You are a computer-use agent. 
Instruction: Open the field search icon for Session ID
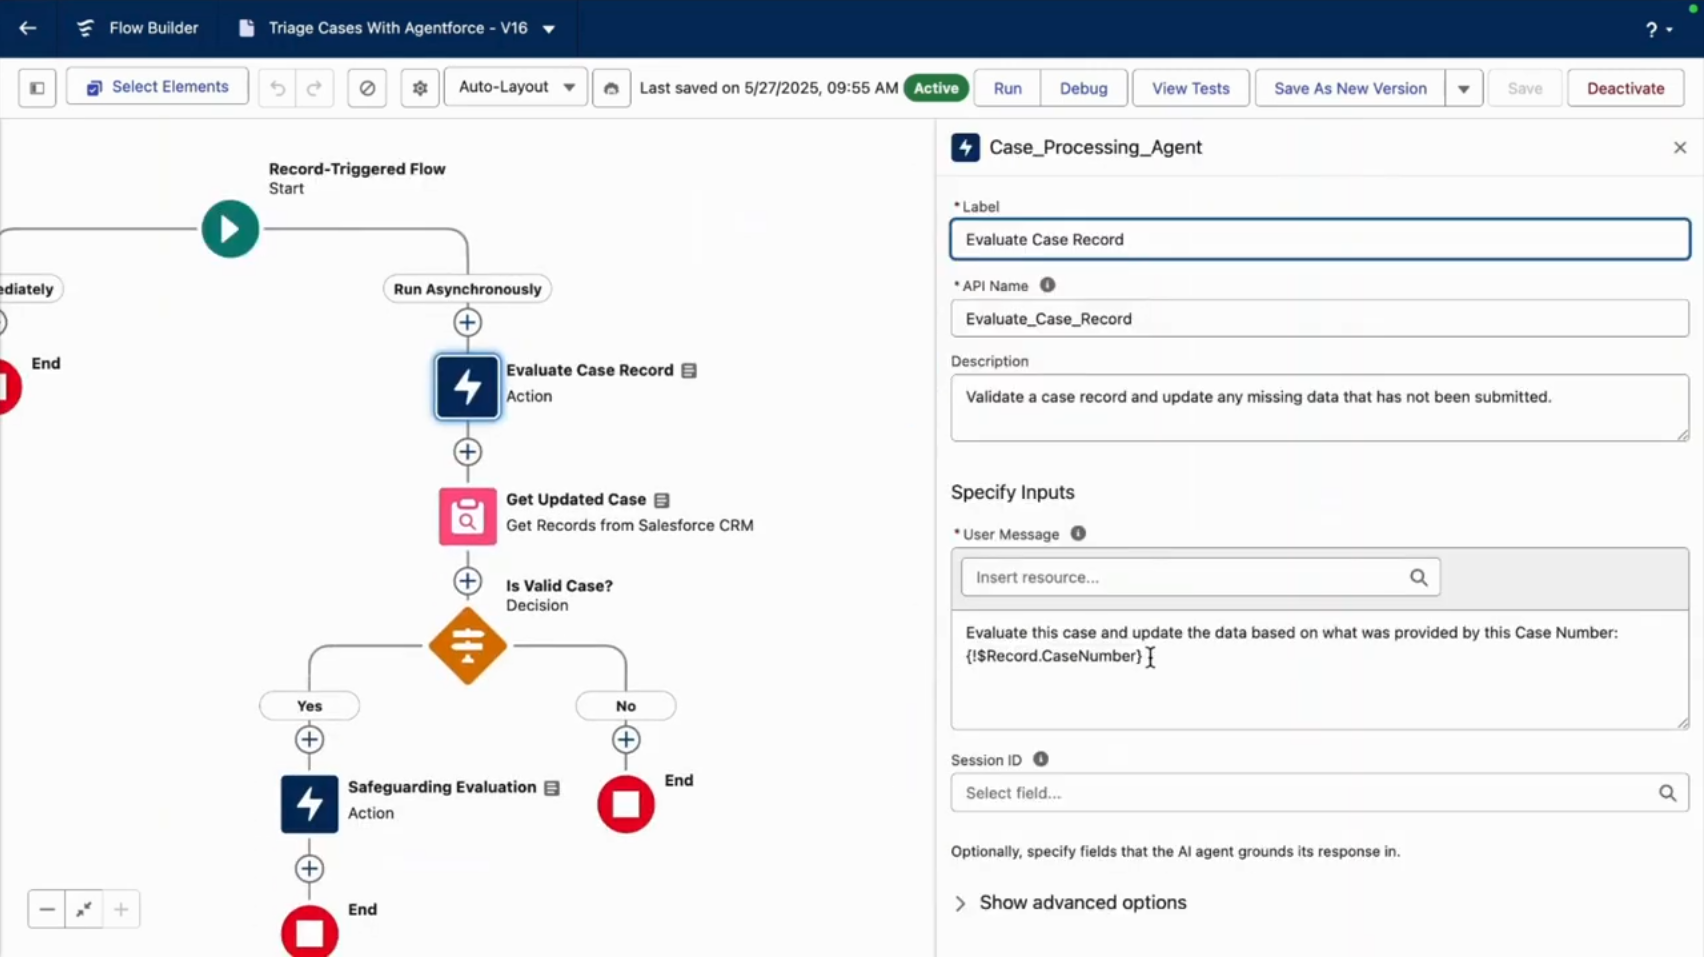pos(1667,792)
